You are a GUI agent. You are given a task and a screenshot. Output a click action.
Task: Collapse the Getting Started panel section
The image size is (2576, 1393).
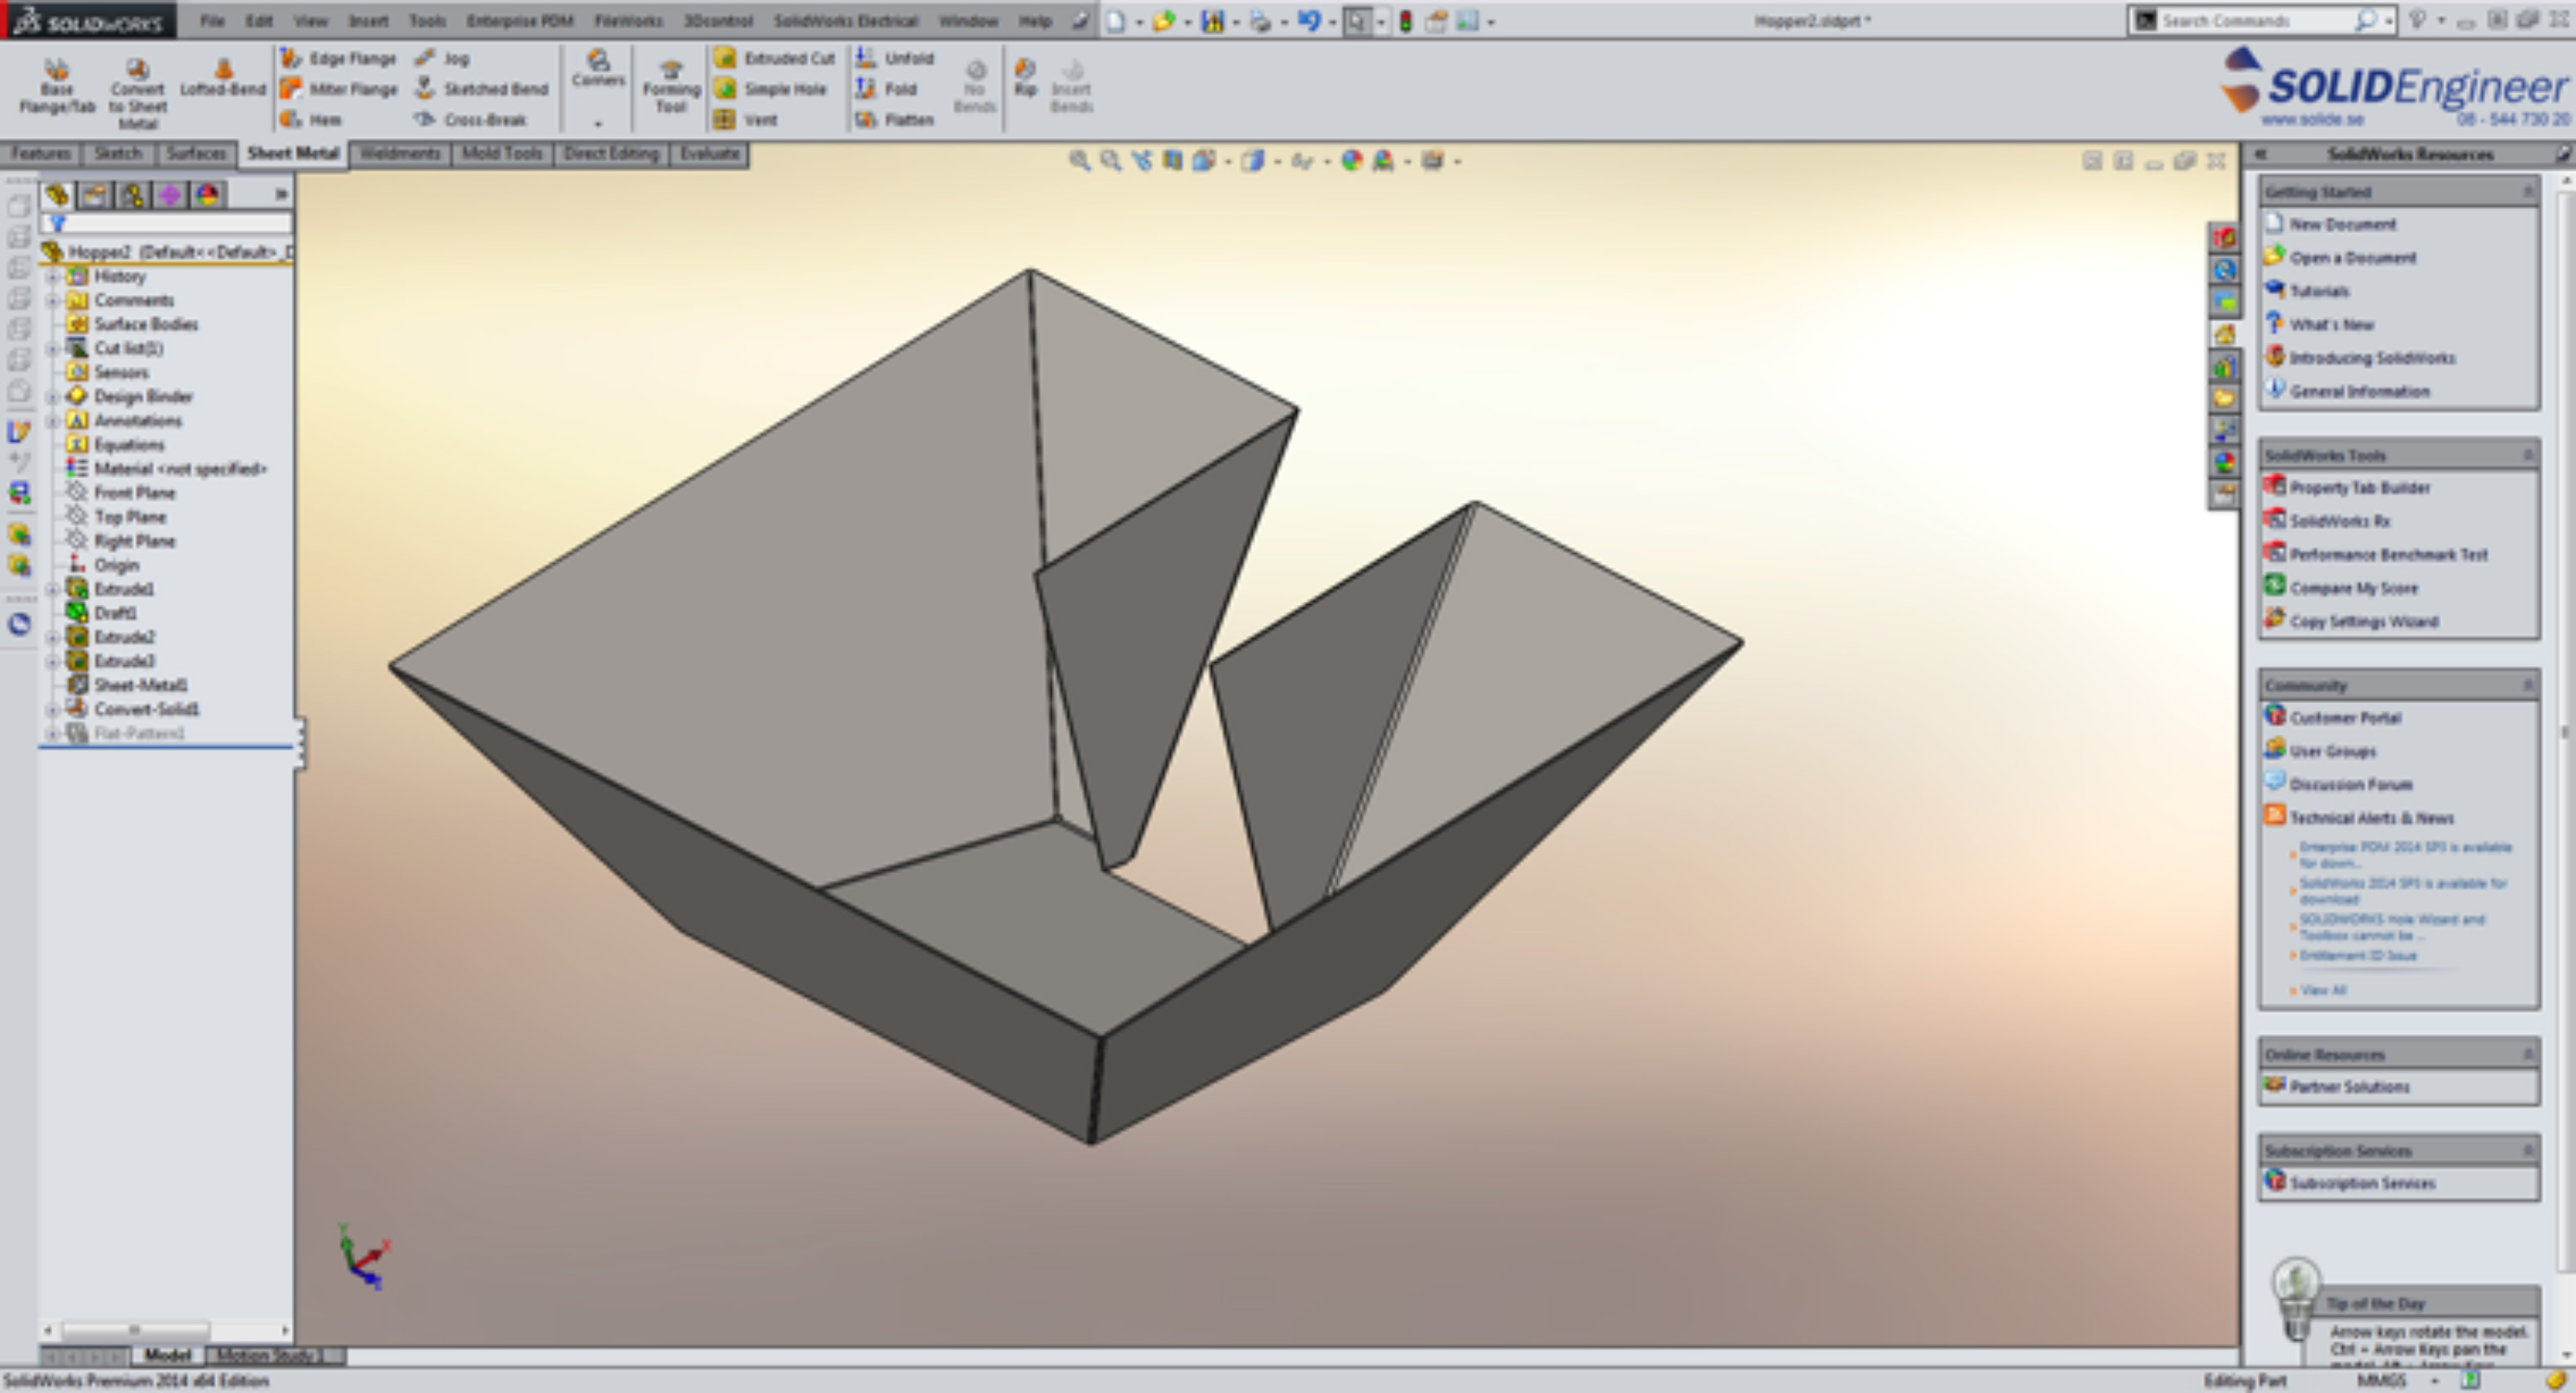pyautogui.click(x=2527, y=192)
